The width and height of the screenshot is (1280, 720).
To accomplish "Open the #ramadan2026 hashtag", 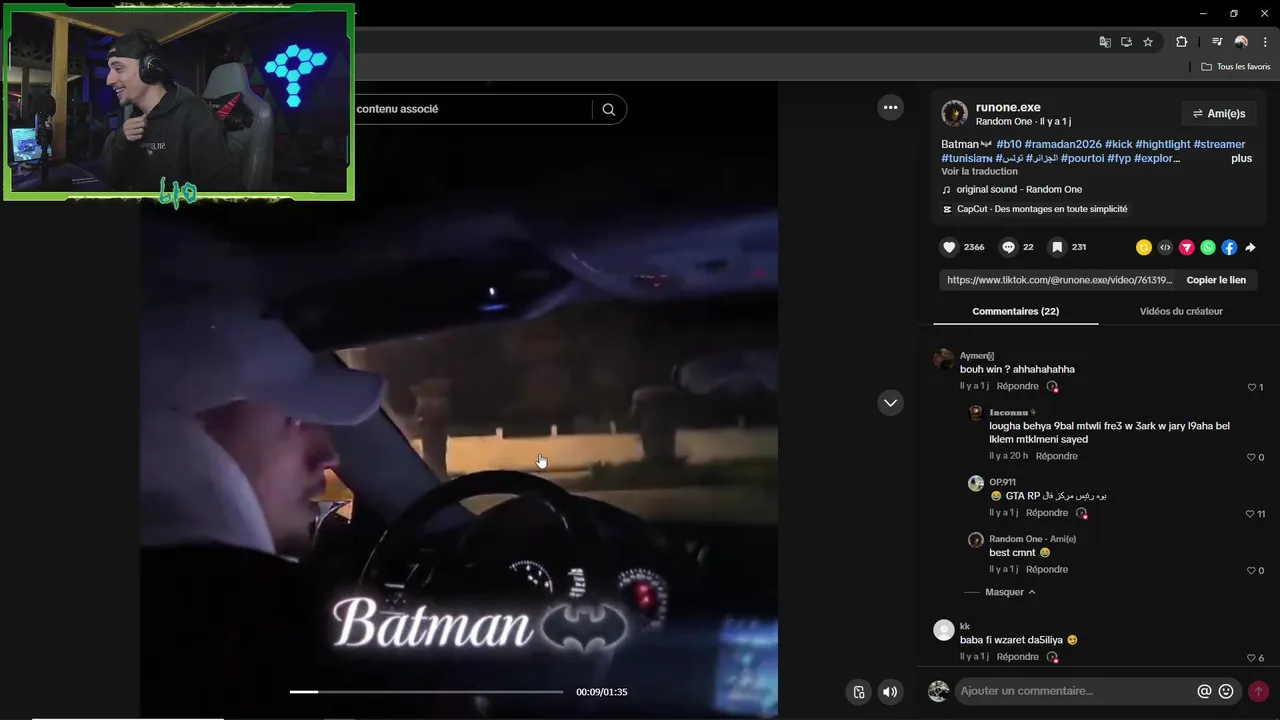I will point(1062,144).
